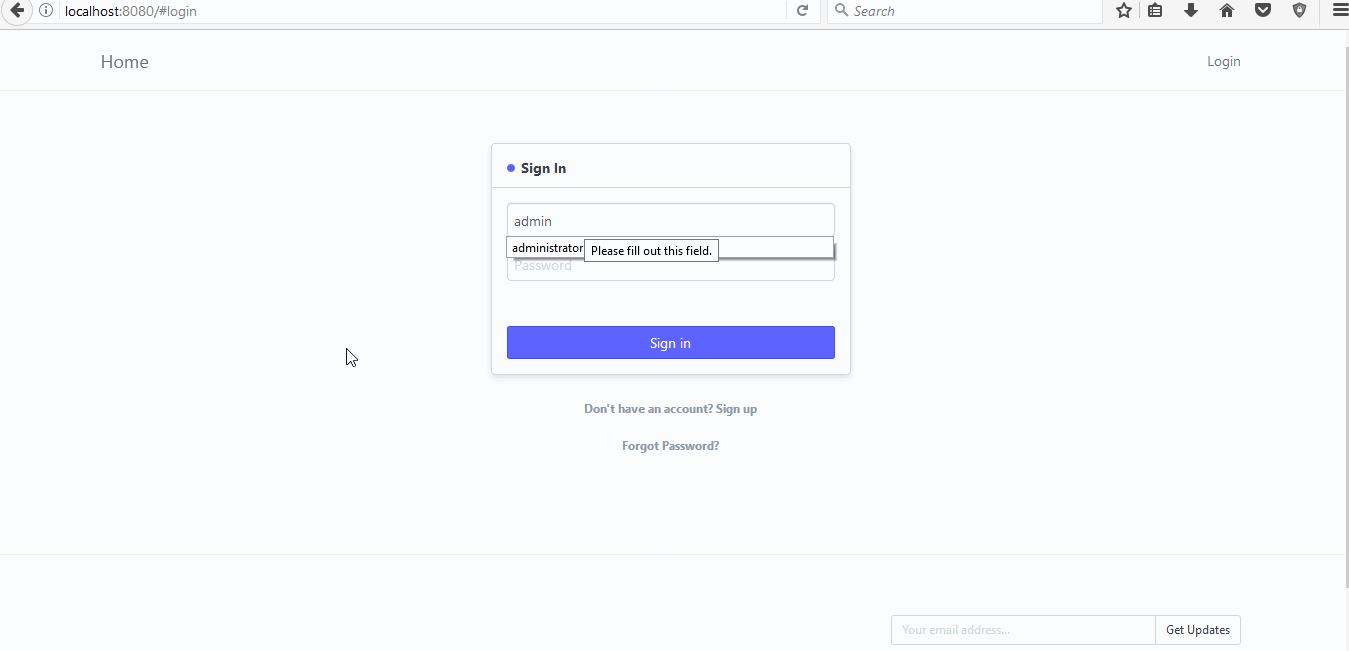Click the Pocket save icon
Screen dimensions: 1349x651
point(1263,11)
